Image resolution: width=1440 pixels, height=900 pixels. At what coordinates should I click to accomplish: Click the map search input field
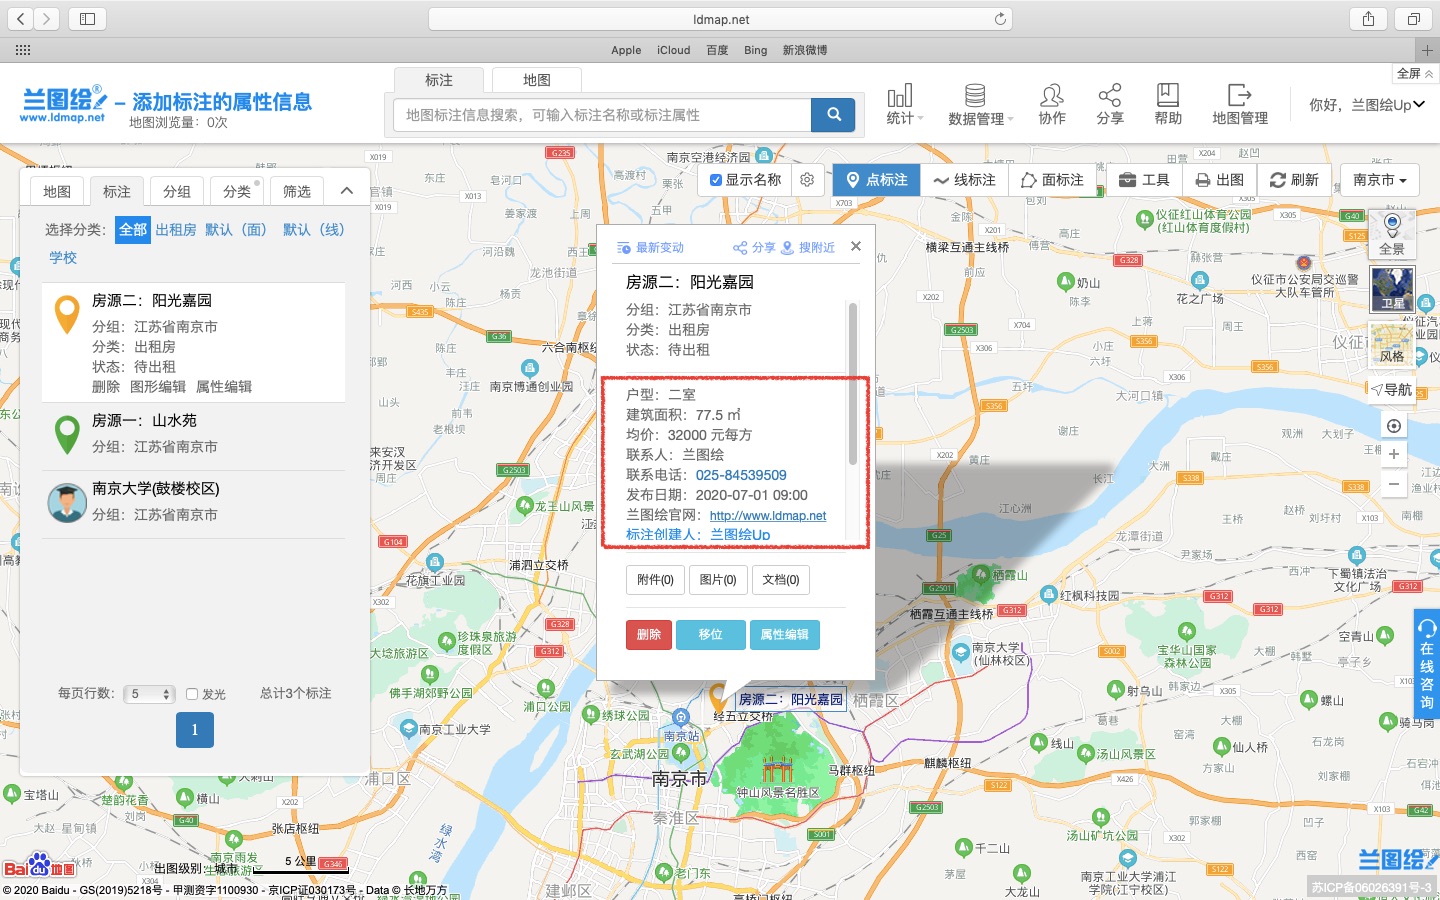602,115
